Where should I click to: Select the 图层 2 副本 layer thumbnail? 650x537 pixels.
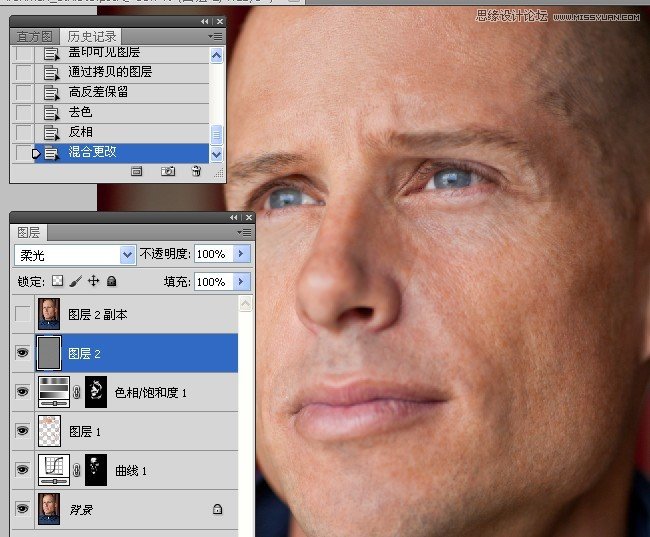(x=49, y=314)
